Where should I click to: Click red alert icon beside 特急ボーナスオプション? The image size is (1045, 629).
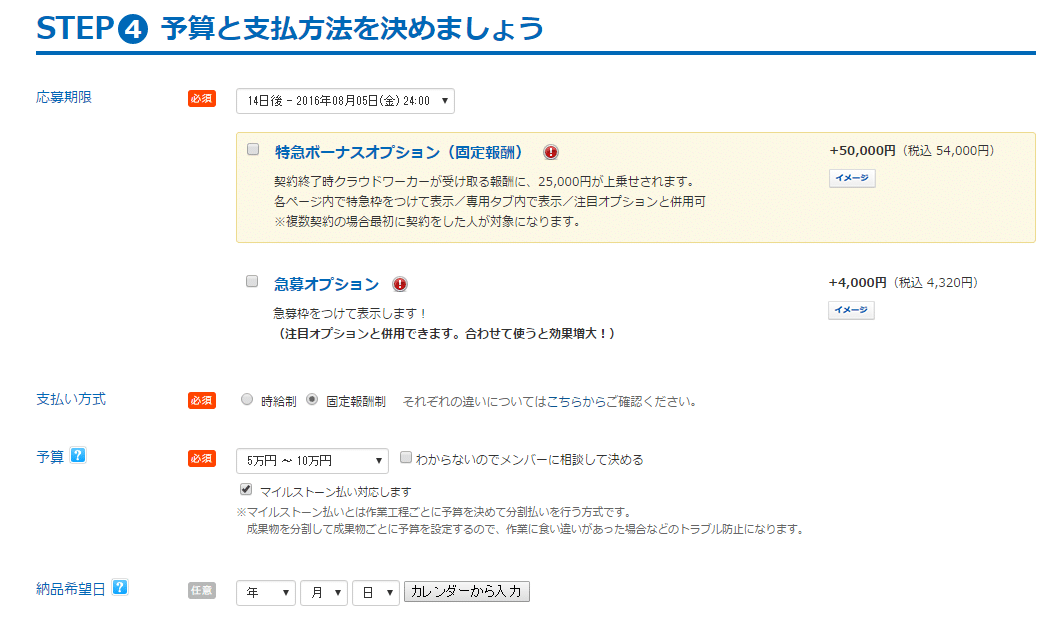(550, 153)
